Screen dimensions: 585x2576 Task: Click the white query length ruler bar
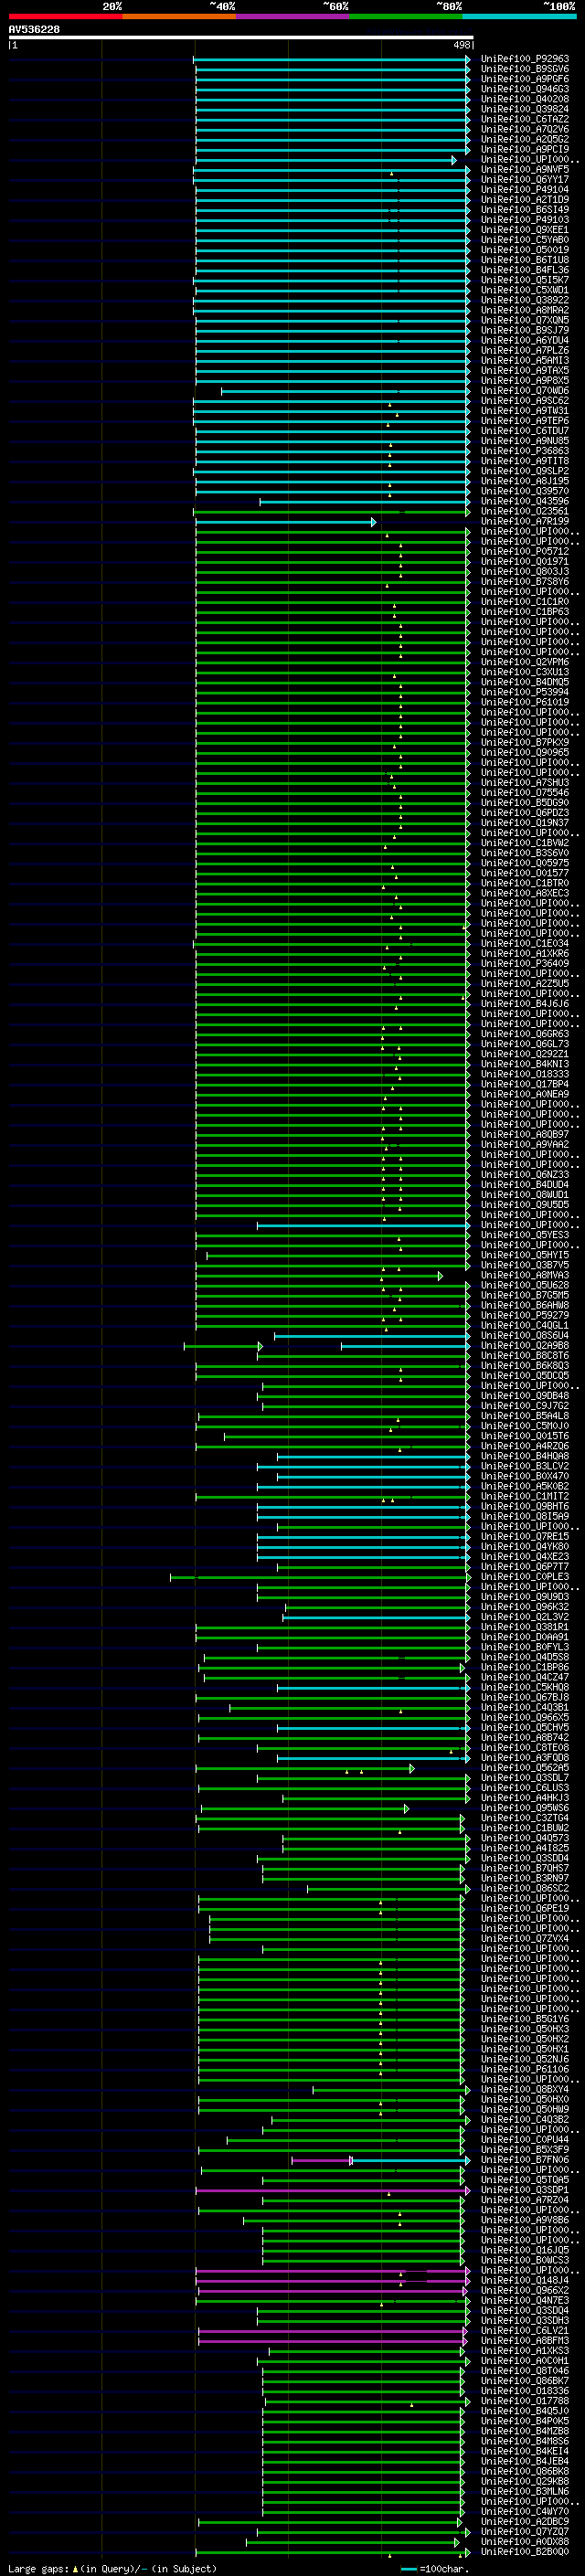point(240,37)
